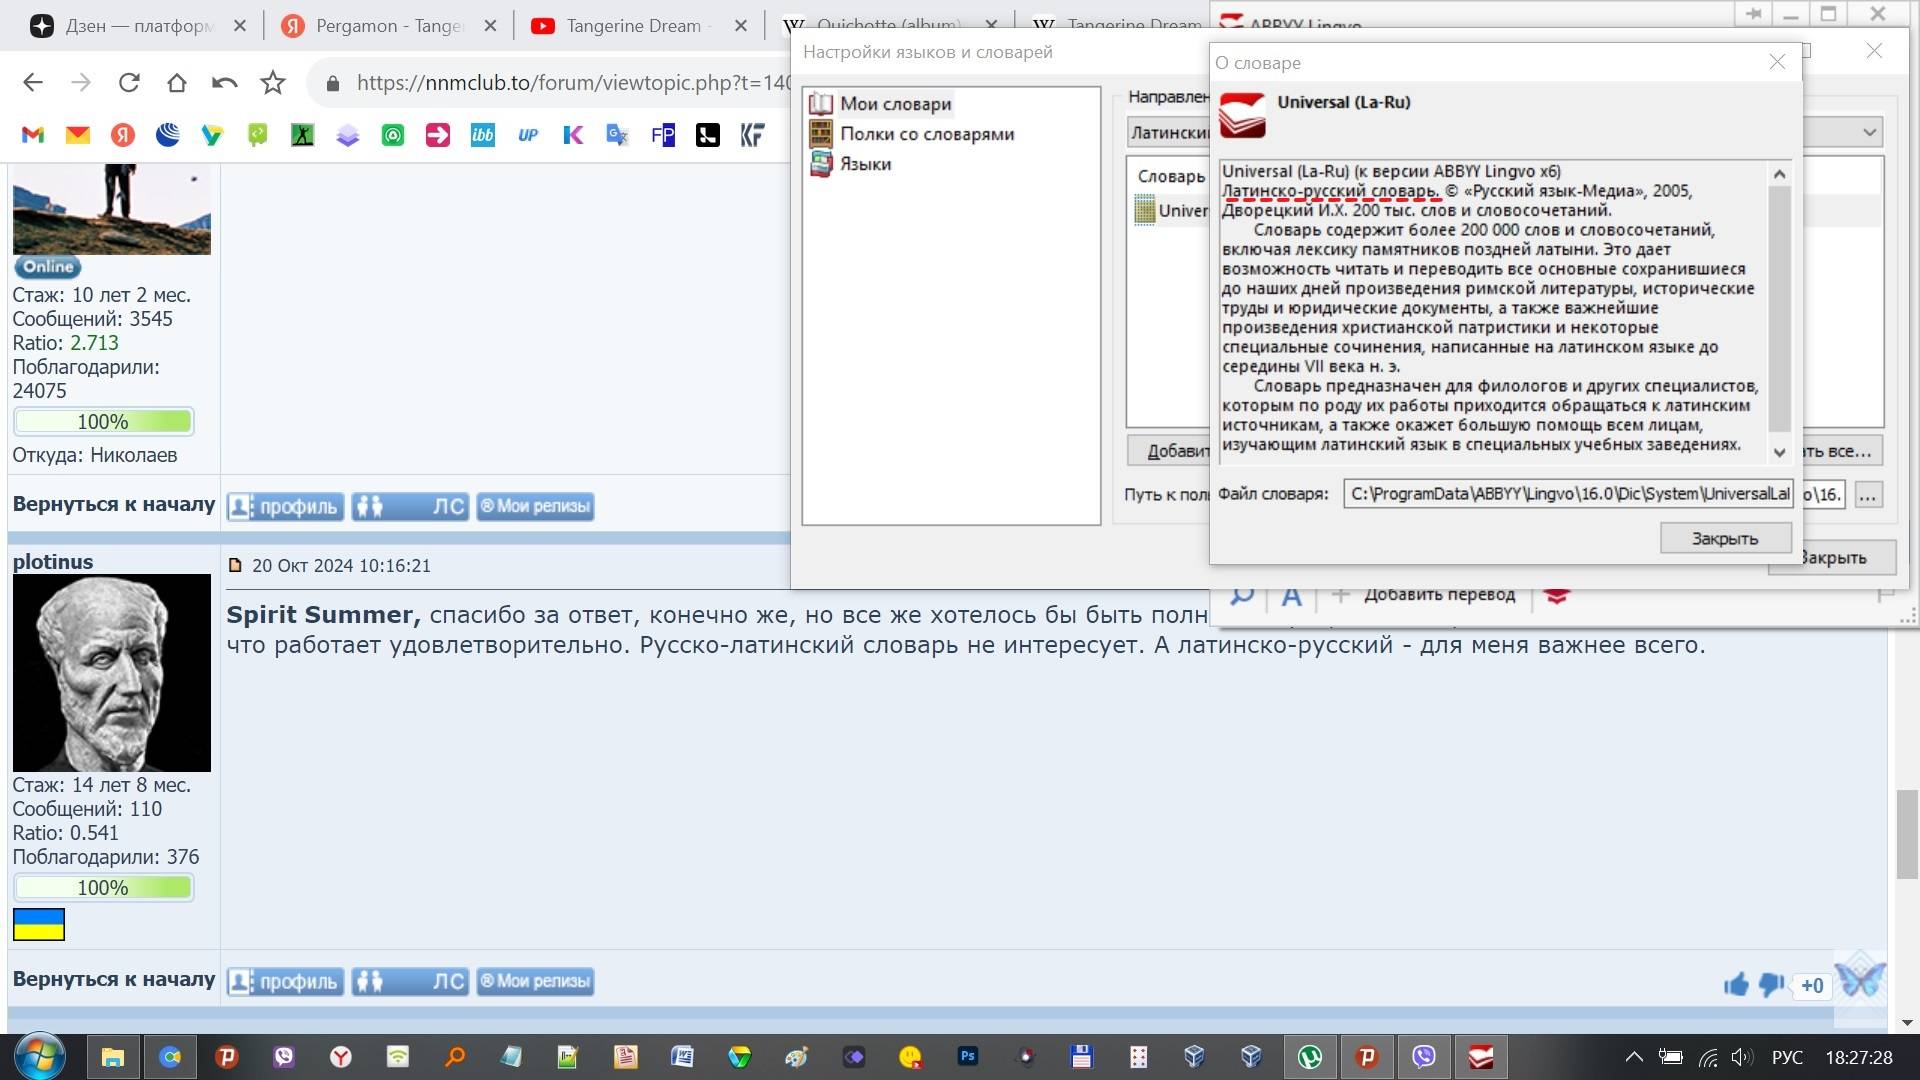Select 'Мои словари' in the settings tree
This screenshot has width=1920, height=1080.
pyautogui.click(x=894, y=104)
